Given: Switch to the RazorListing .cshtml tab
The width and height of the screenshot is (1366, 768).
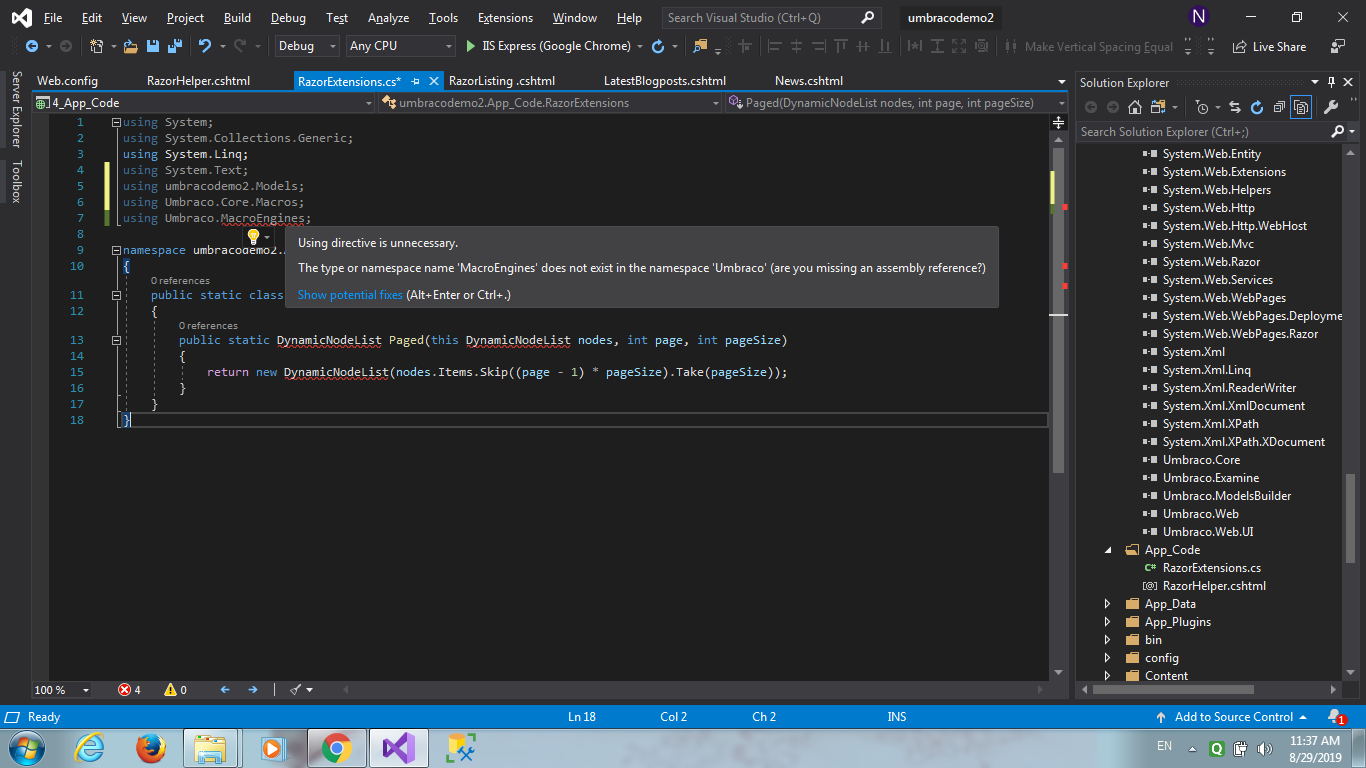Looking at the screenshot, I should point(502,81).
